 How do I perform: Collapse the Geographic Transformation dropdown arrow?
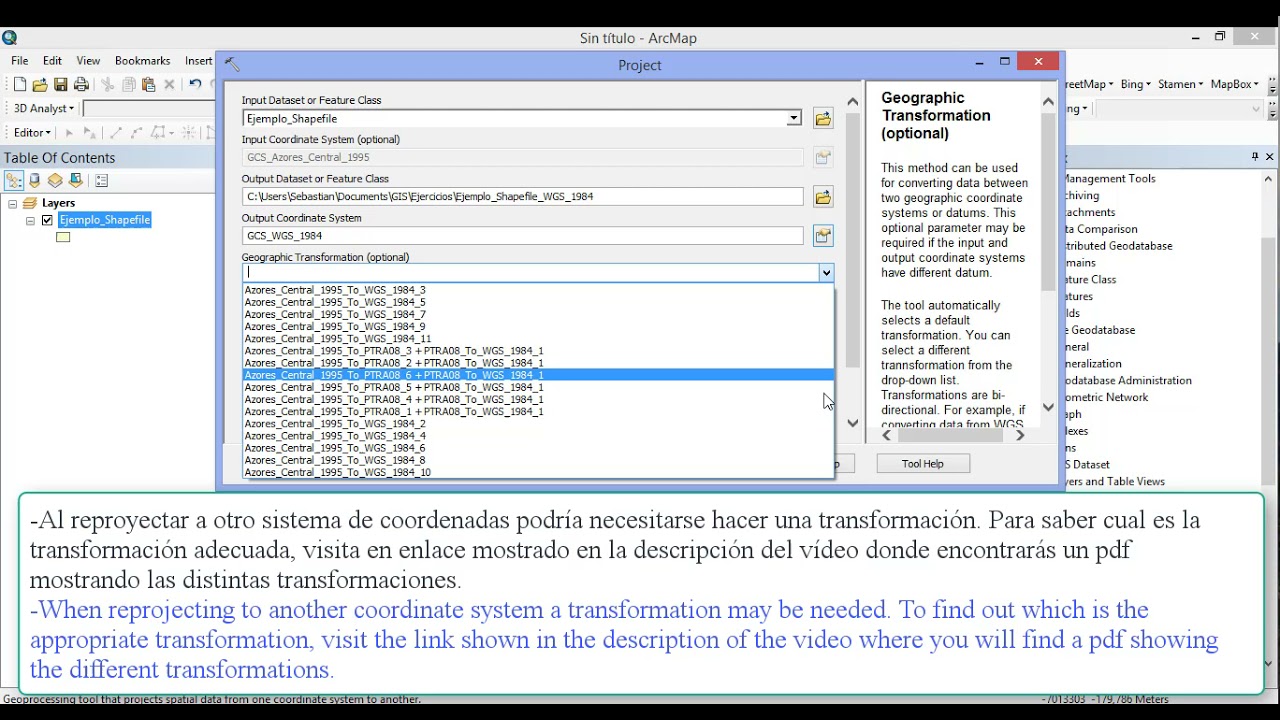pyautogui.click(x=826, y=273)
